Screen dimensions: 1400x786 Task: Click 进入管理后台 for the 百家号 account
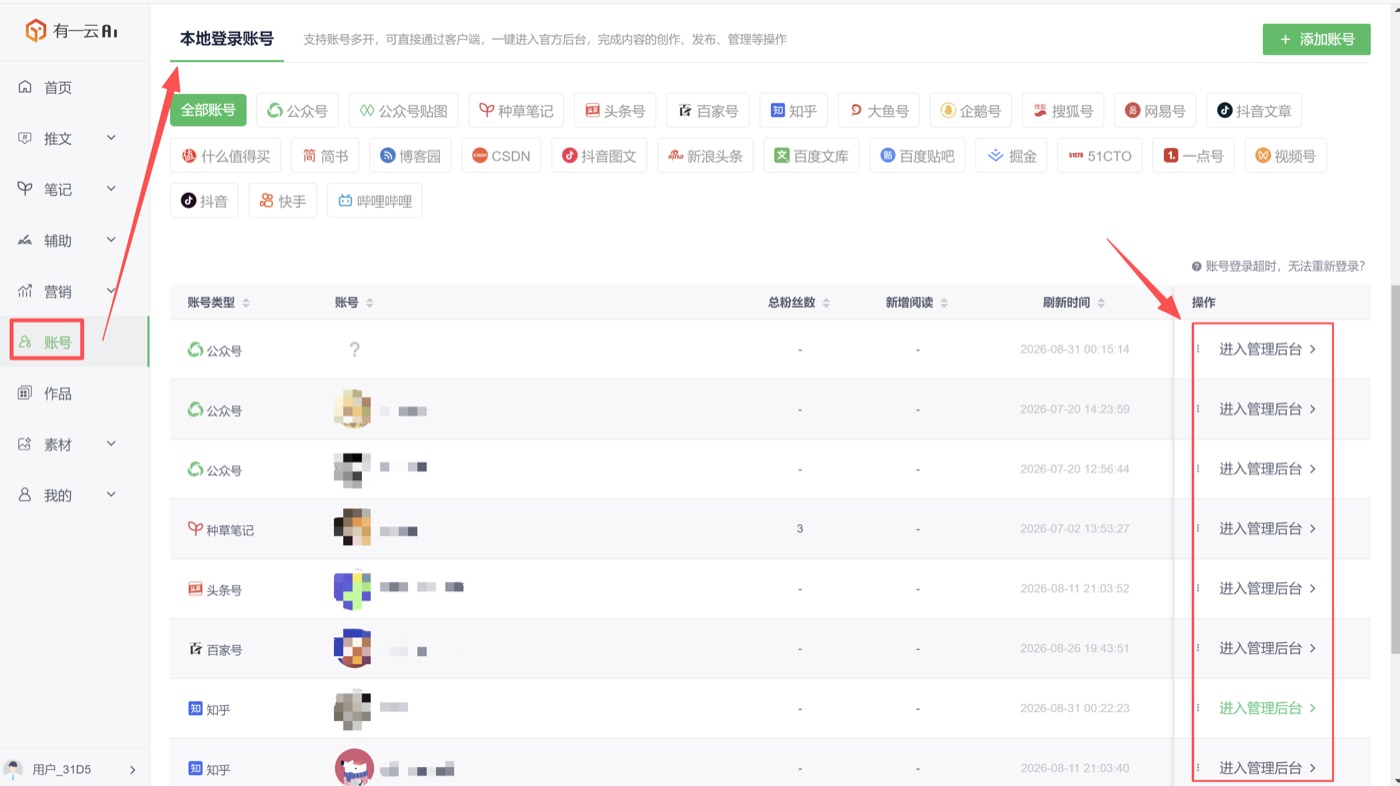coord(1267,649)
